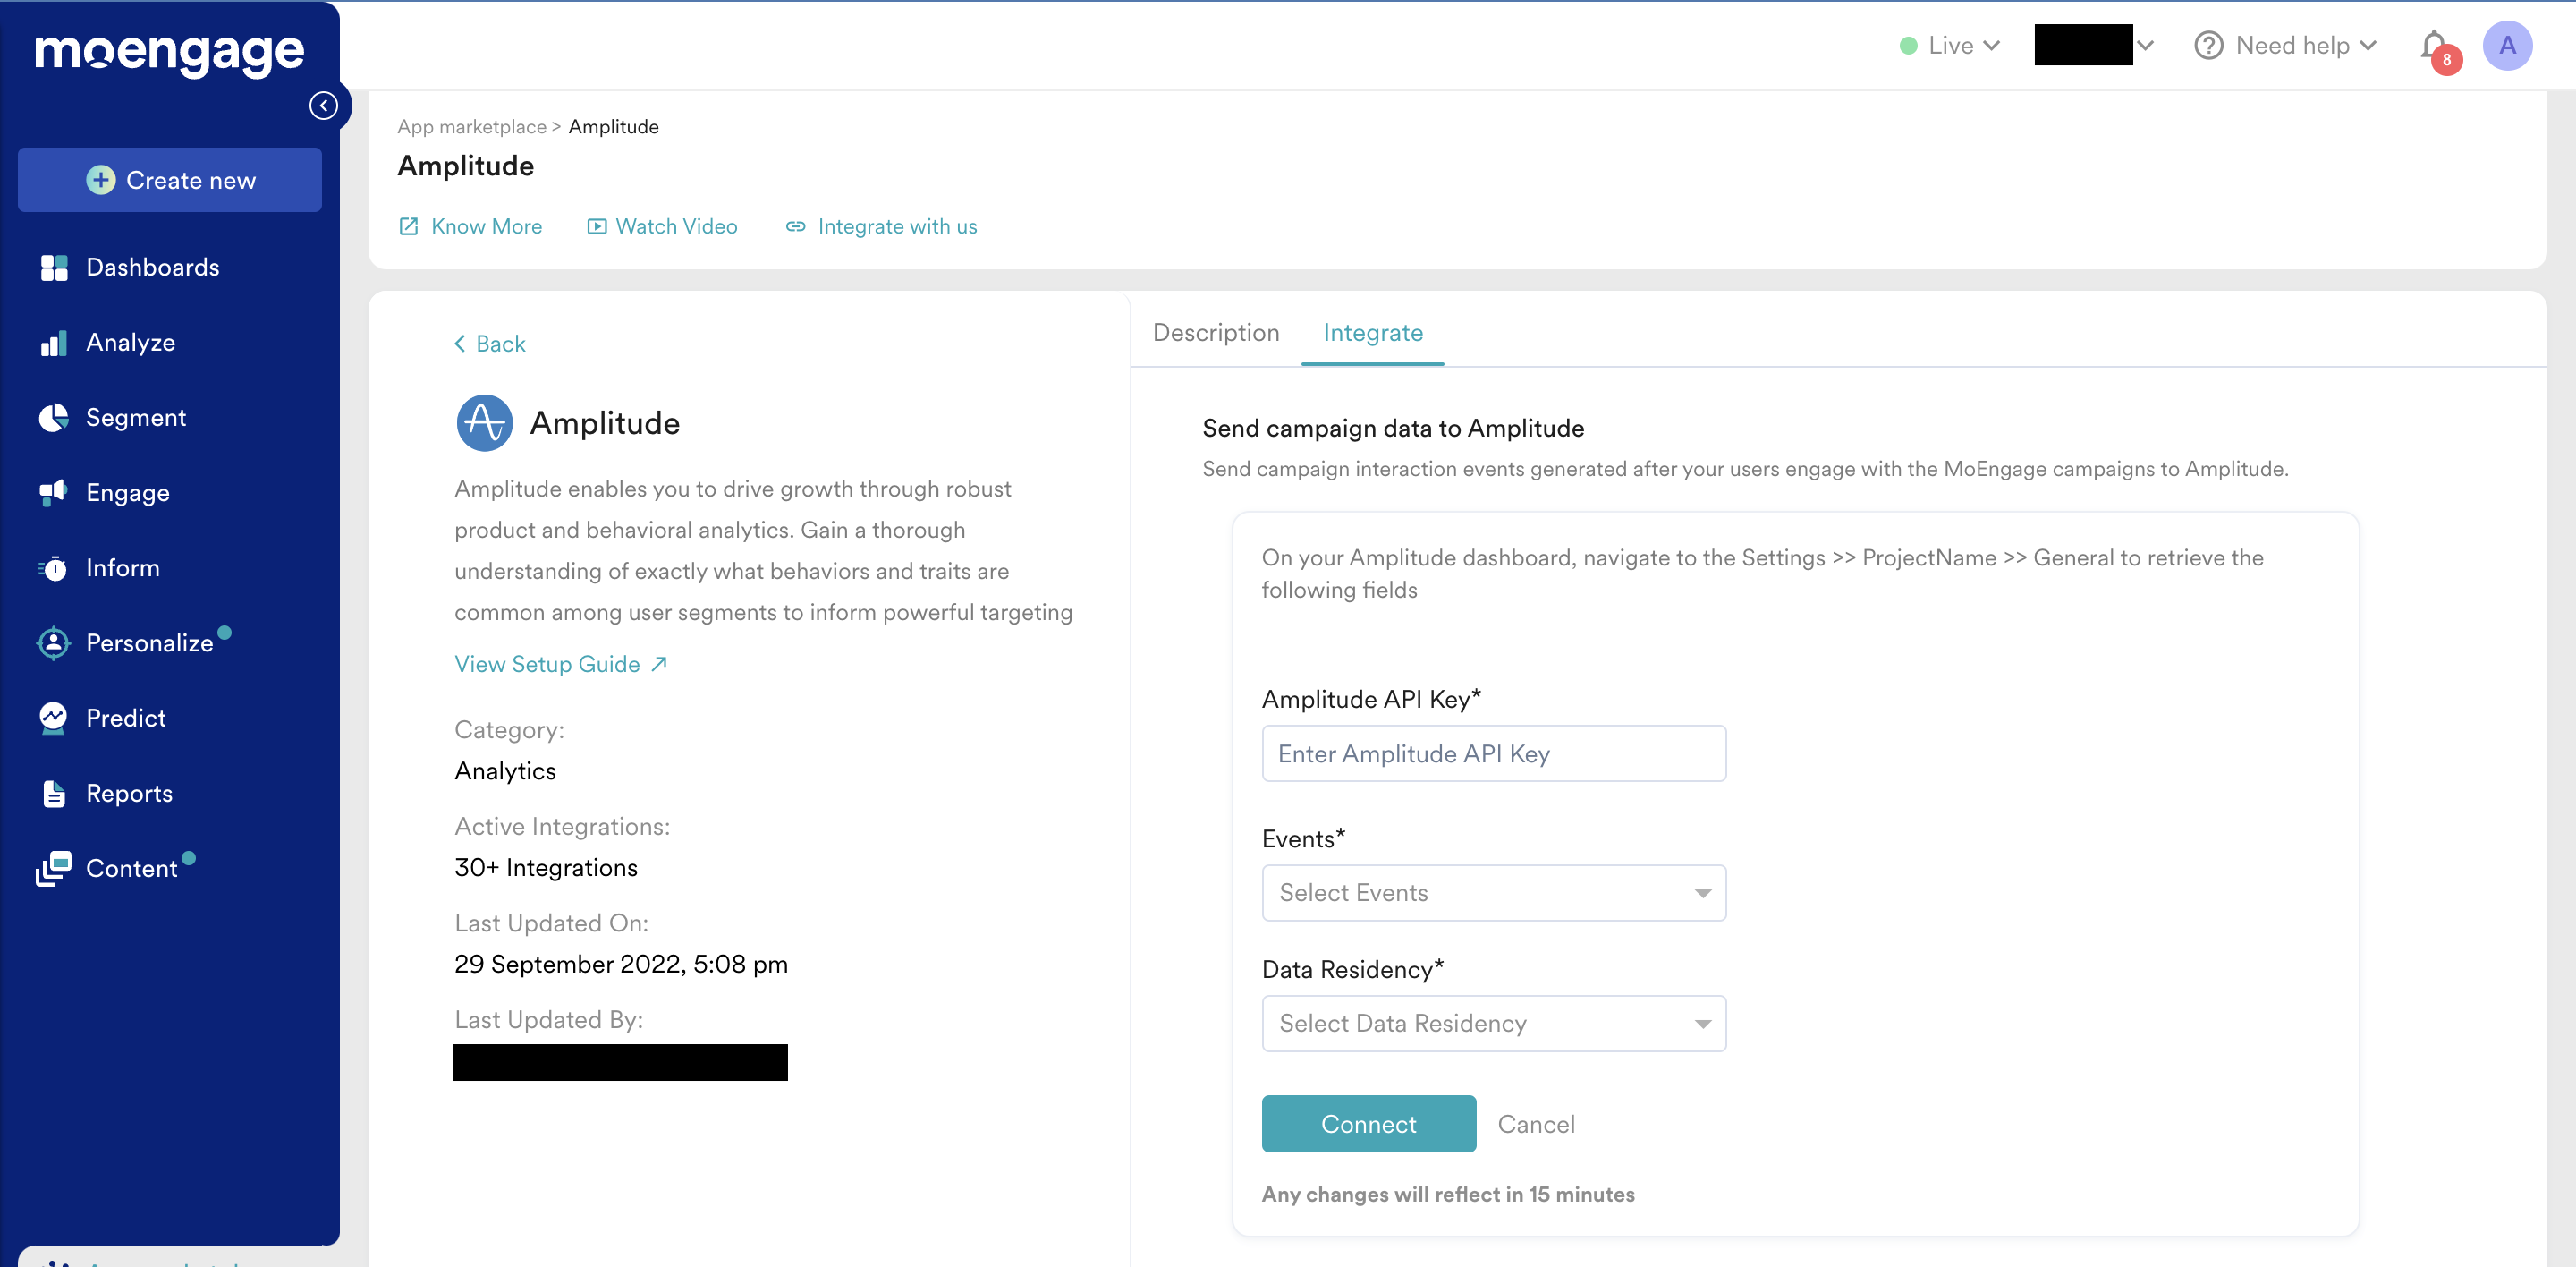
Task: Open the notifications bell icon
Action: point(2436,46)
